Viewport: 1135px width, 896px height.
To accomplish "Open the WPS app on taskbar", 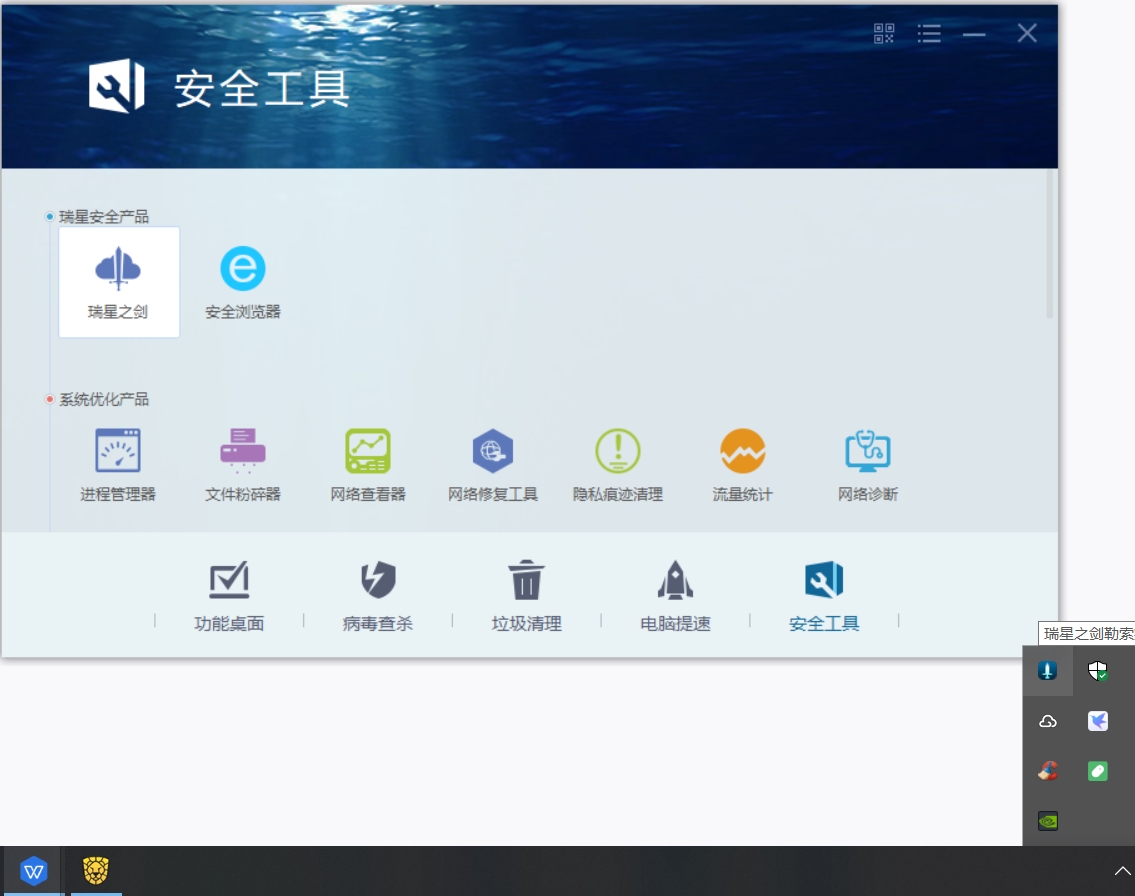I will point(33,871).
